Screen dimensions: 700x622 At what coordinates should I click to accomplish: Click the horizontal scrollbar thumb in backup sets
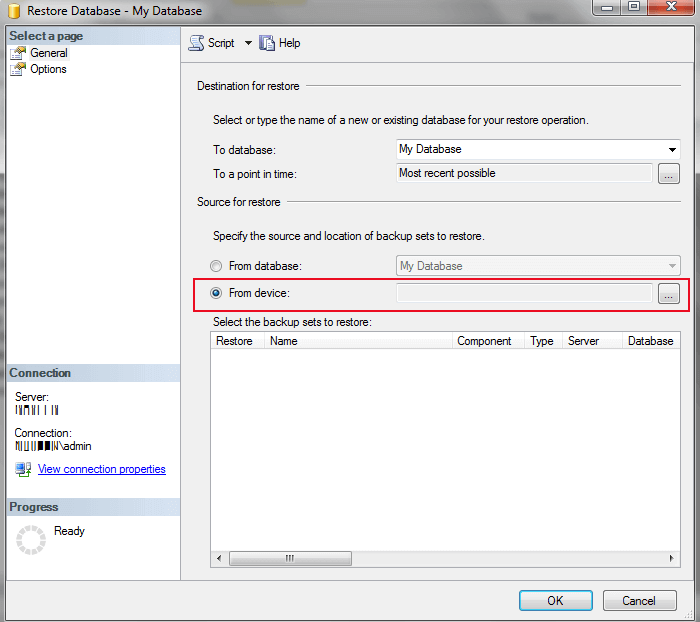coord(290,558)
